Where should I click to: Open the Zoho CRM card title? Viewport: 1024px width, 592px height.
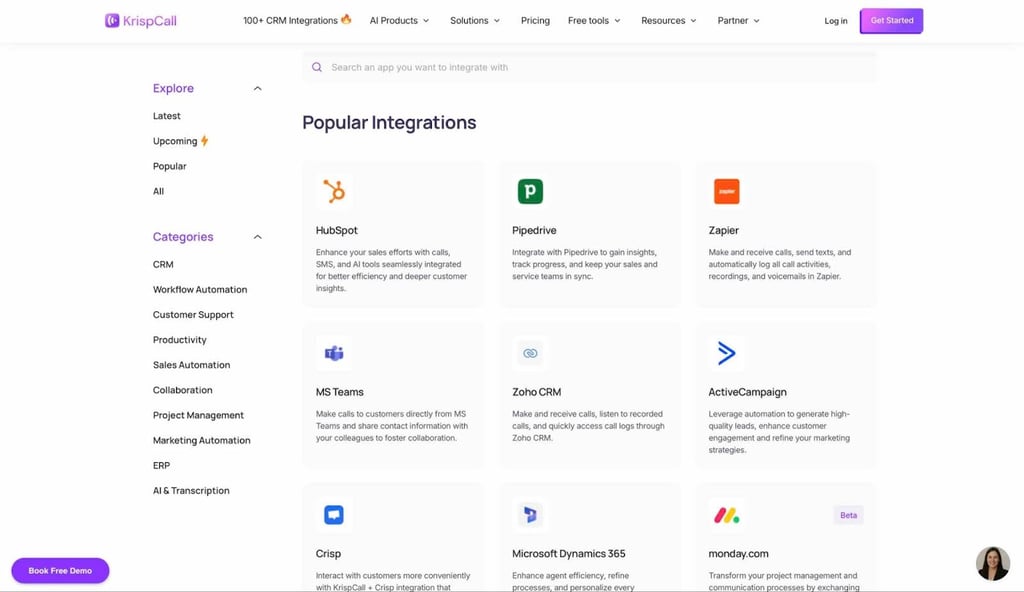(536, 392)
